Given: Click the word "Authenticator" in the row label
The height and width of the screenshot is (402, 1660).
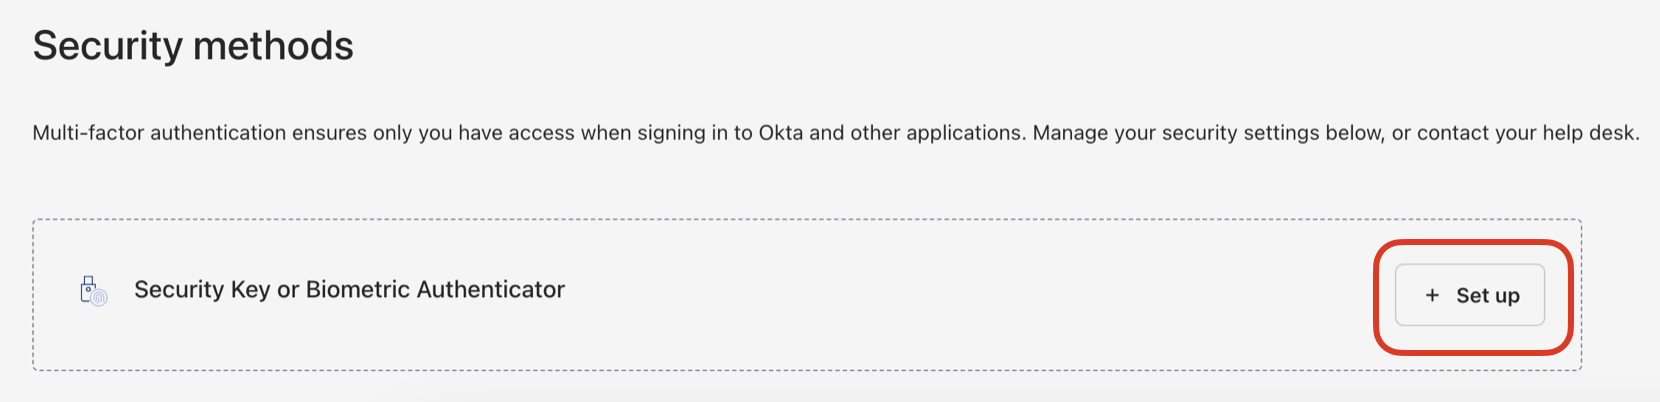Looking at the screenshot, I should [490, 290].
